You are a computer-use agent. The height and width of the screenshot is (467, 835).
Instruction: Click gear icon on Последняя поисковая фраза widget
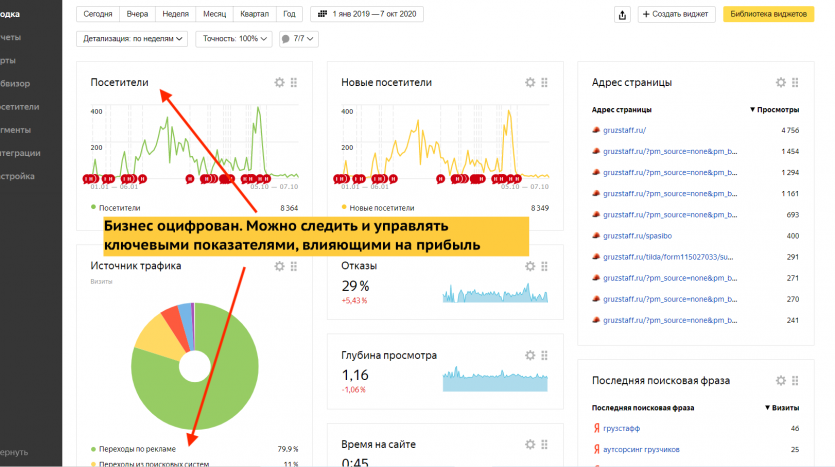[781, 380]
